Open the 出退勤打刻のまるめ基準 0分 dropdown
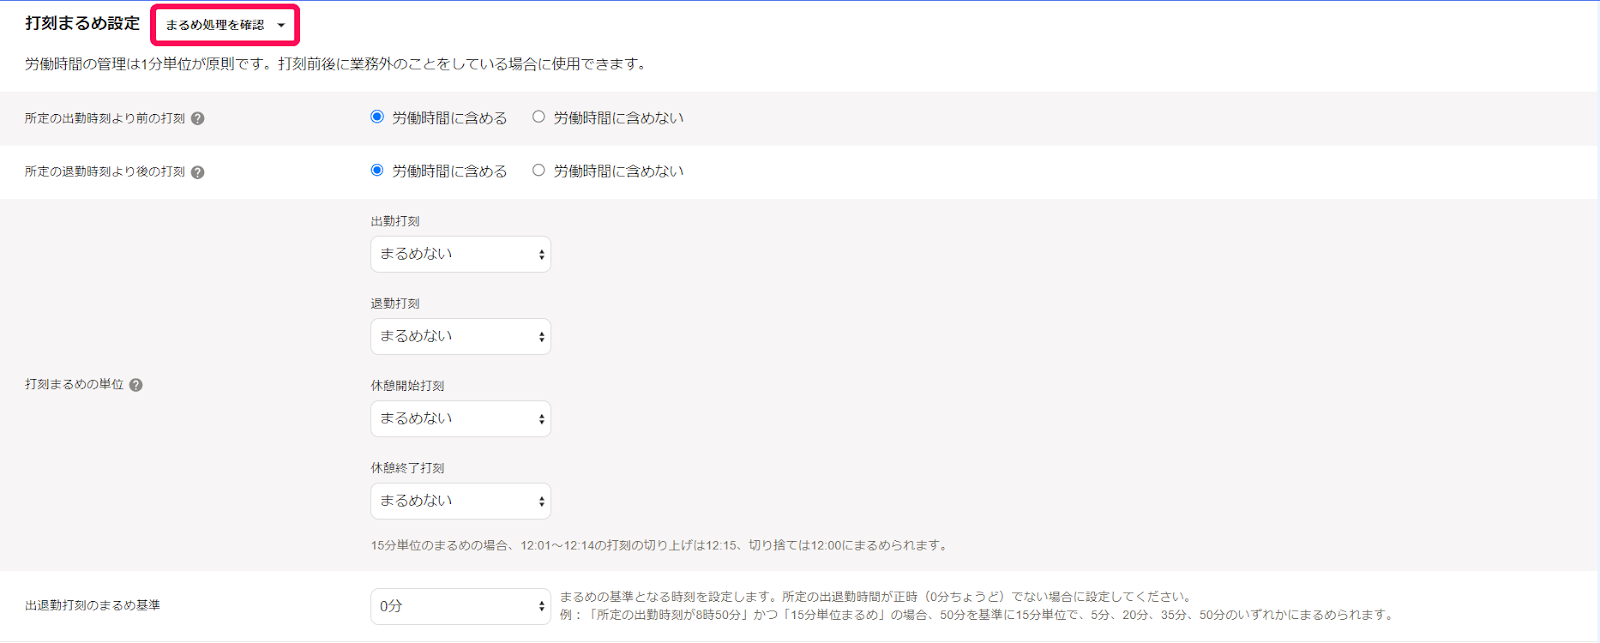The height and width of the screenshot is (643, 1600). click(461, 606)
